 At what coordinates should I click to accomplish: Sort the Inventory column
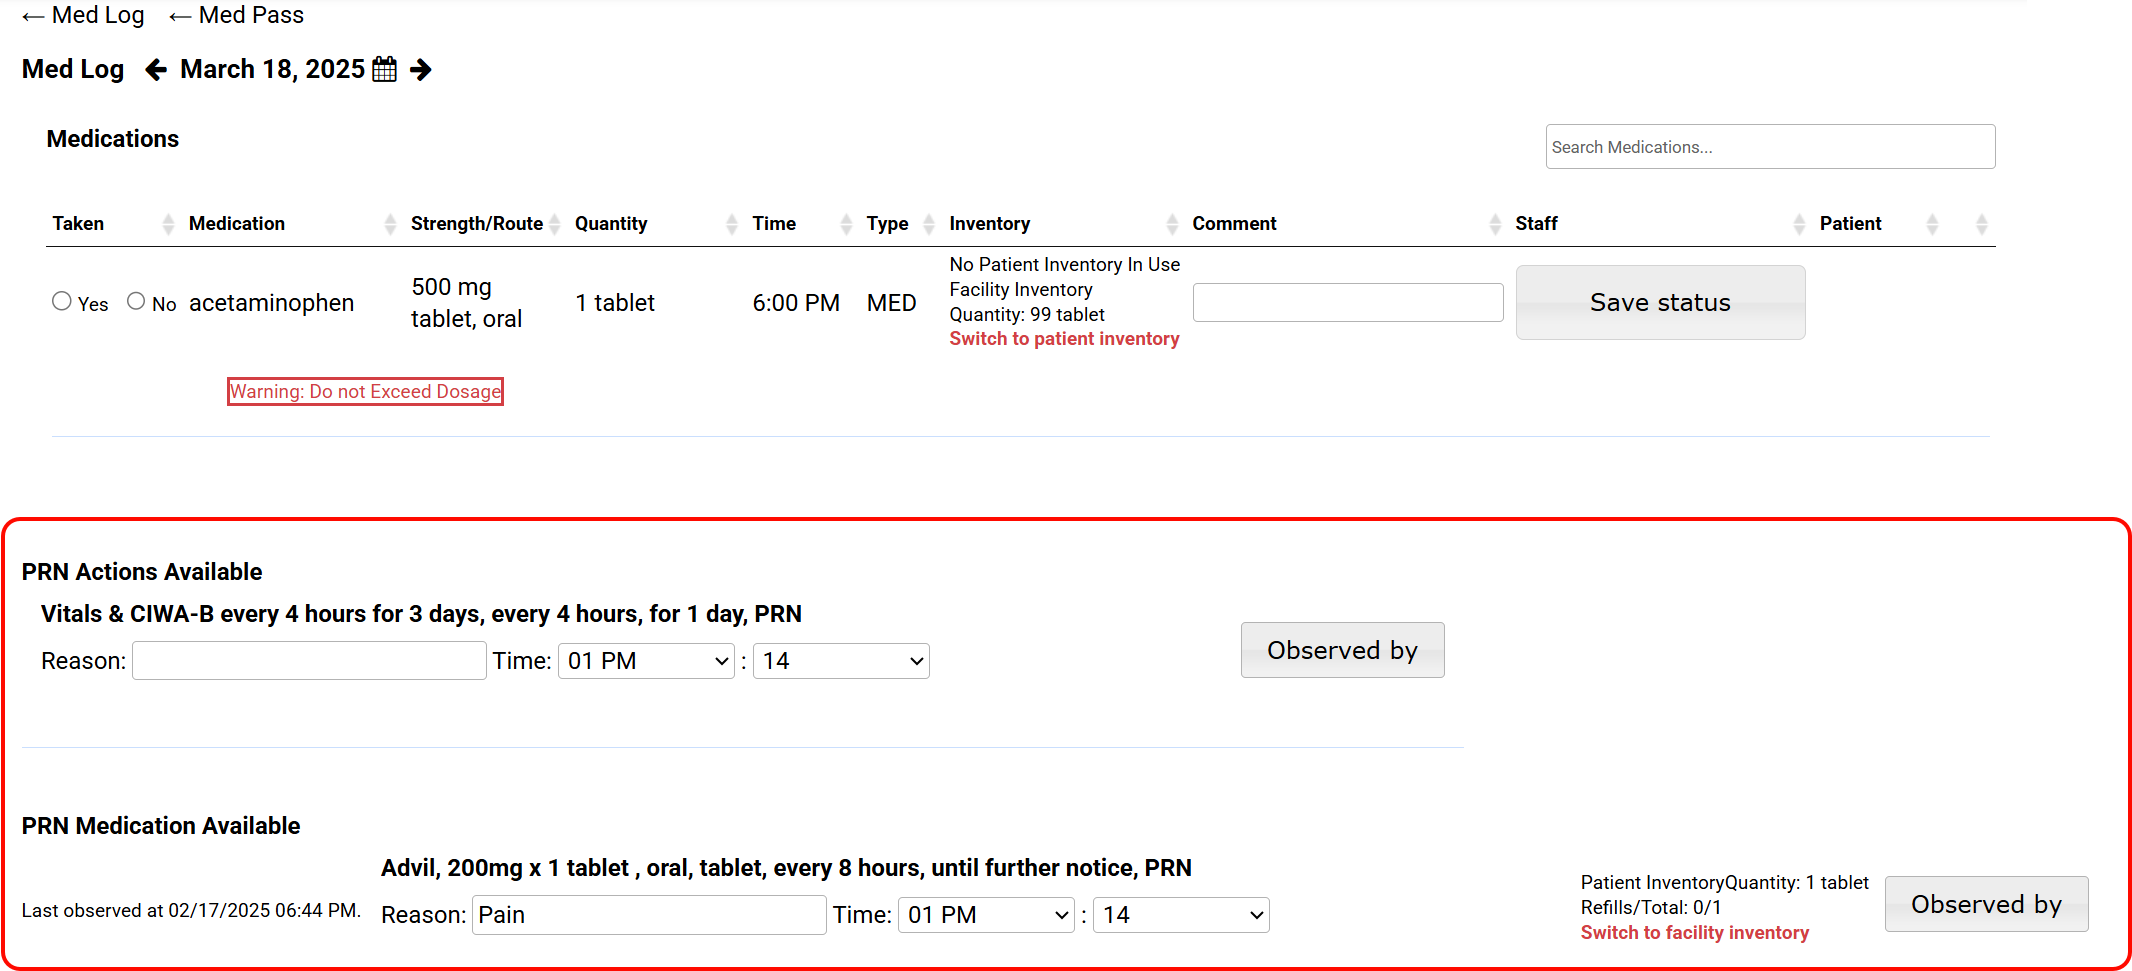(1172, 224)
